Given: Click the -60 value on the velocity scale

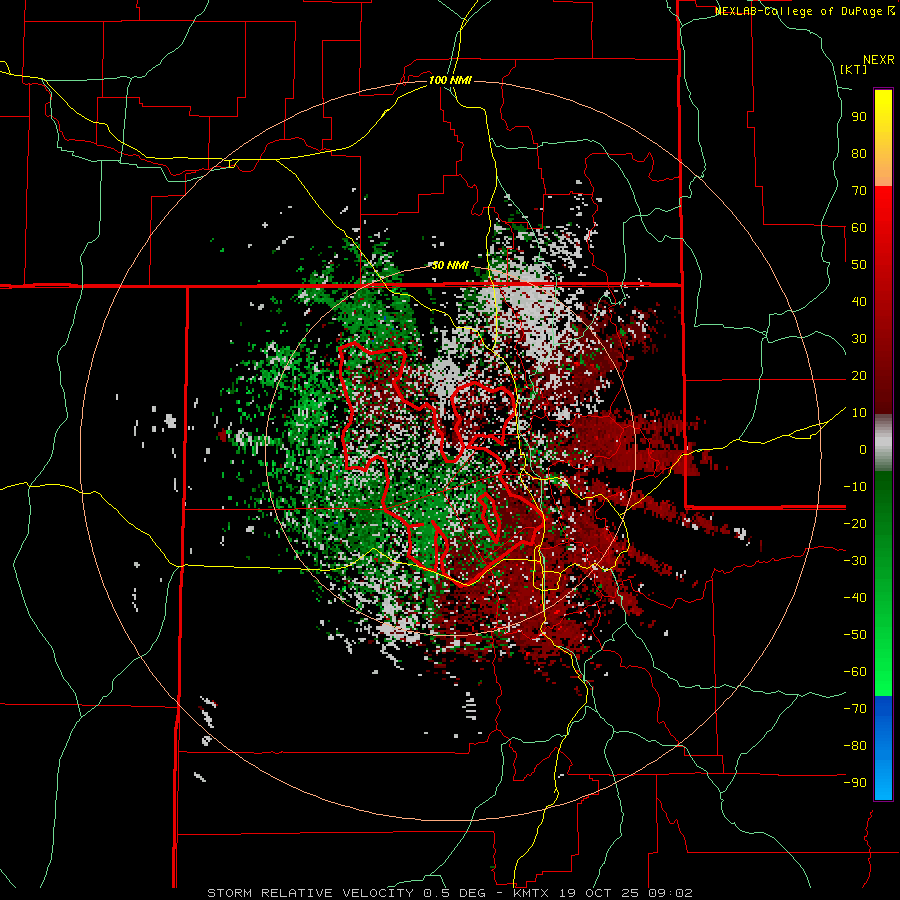Looking at the screenshot, I should 855,672.
